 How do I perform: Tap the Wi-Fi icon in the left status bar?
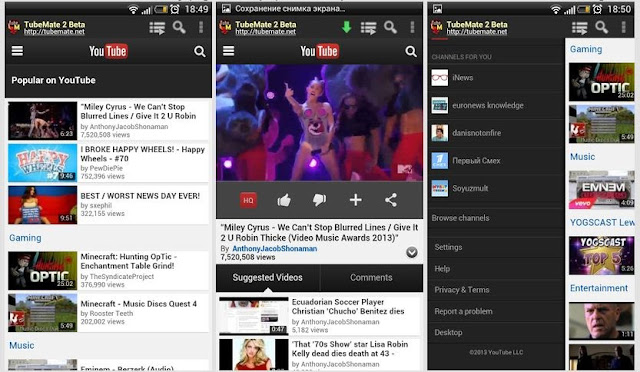tap(133, 9)
